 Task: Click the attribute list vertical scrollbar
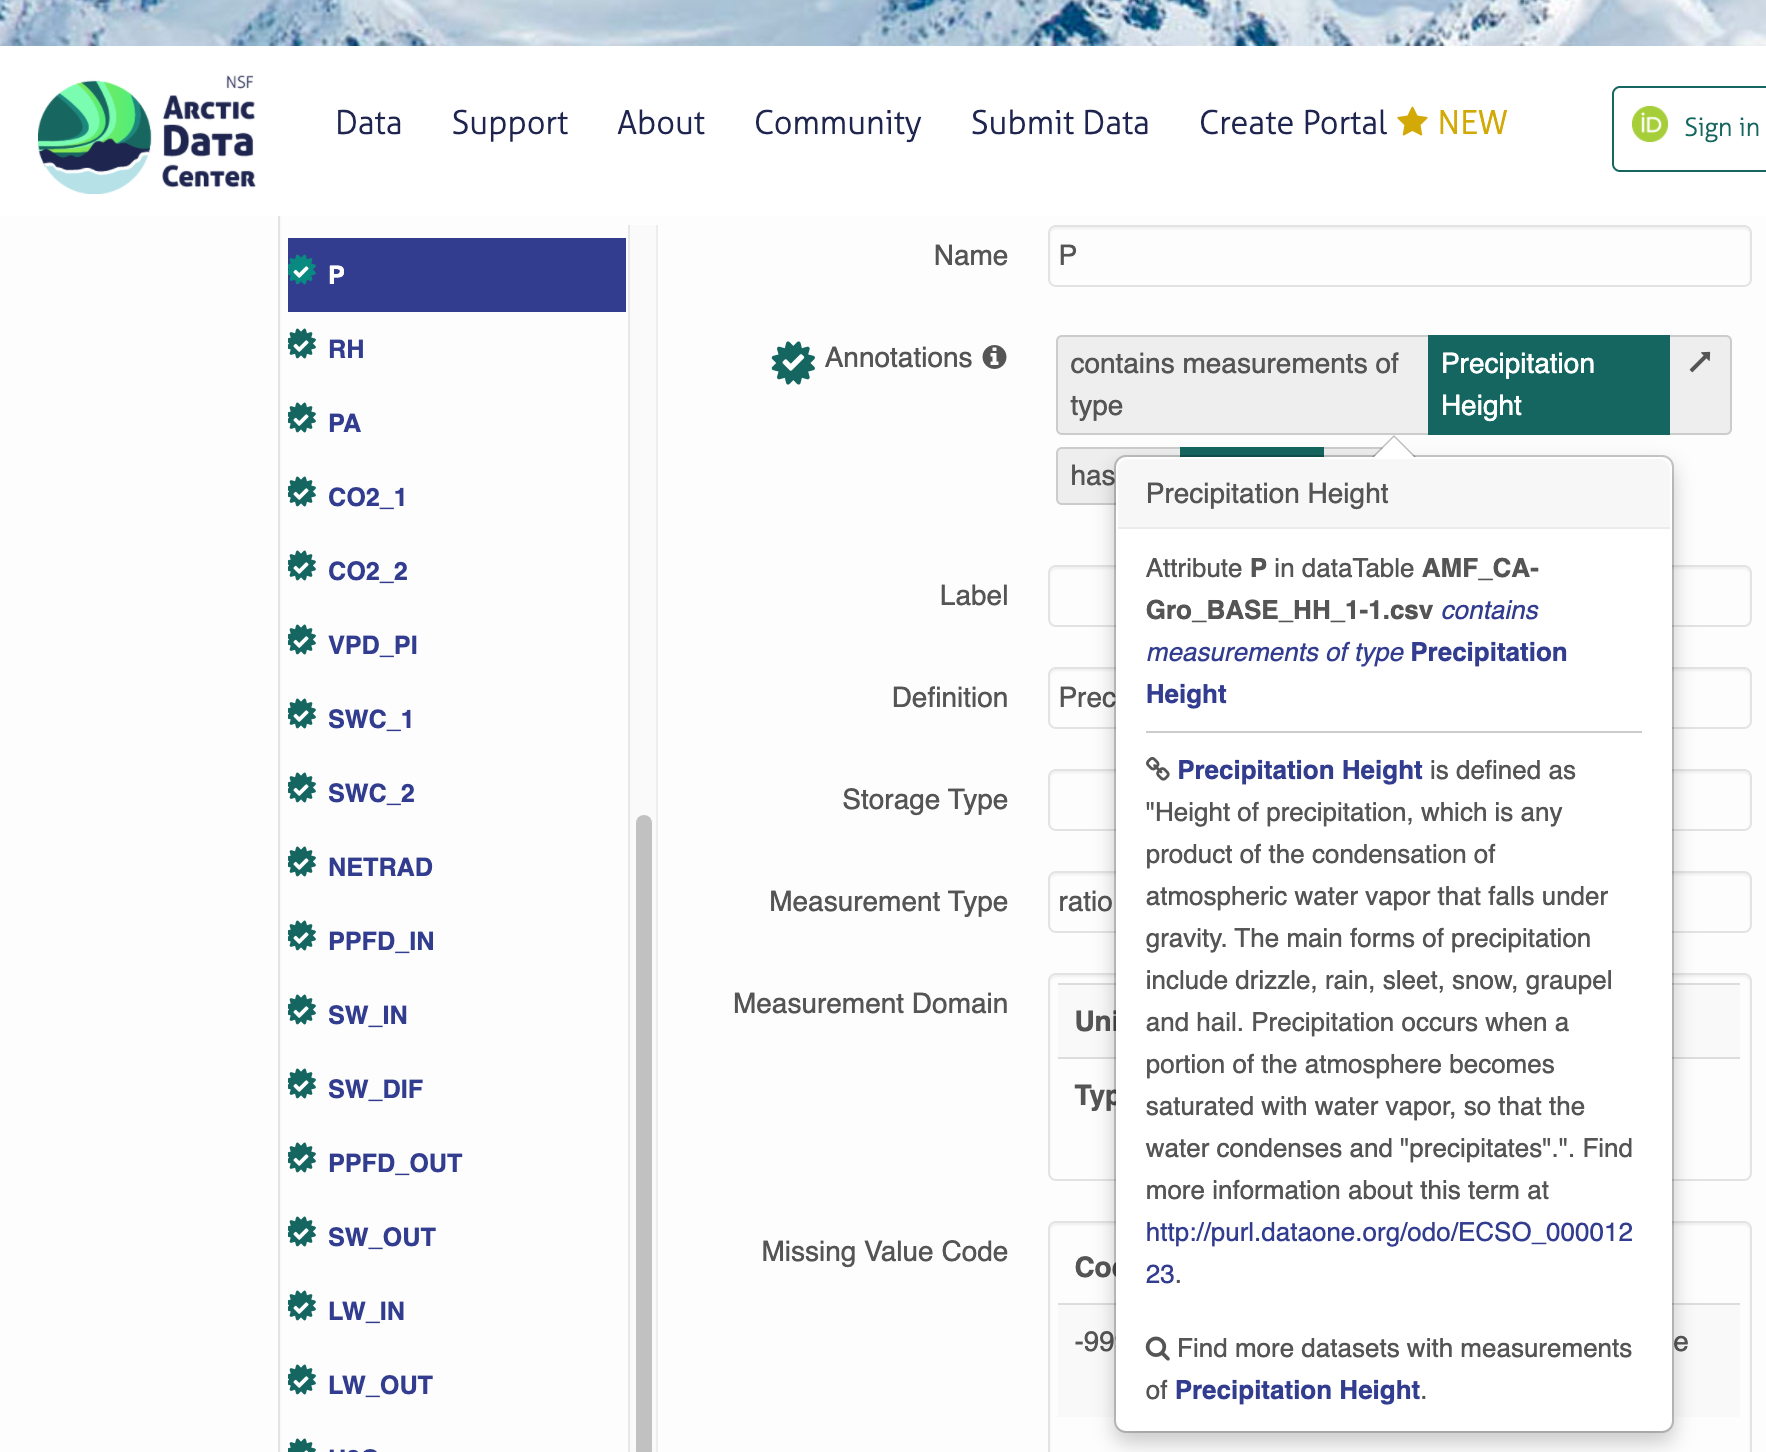(x=643, y=1100)
